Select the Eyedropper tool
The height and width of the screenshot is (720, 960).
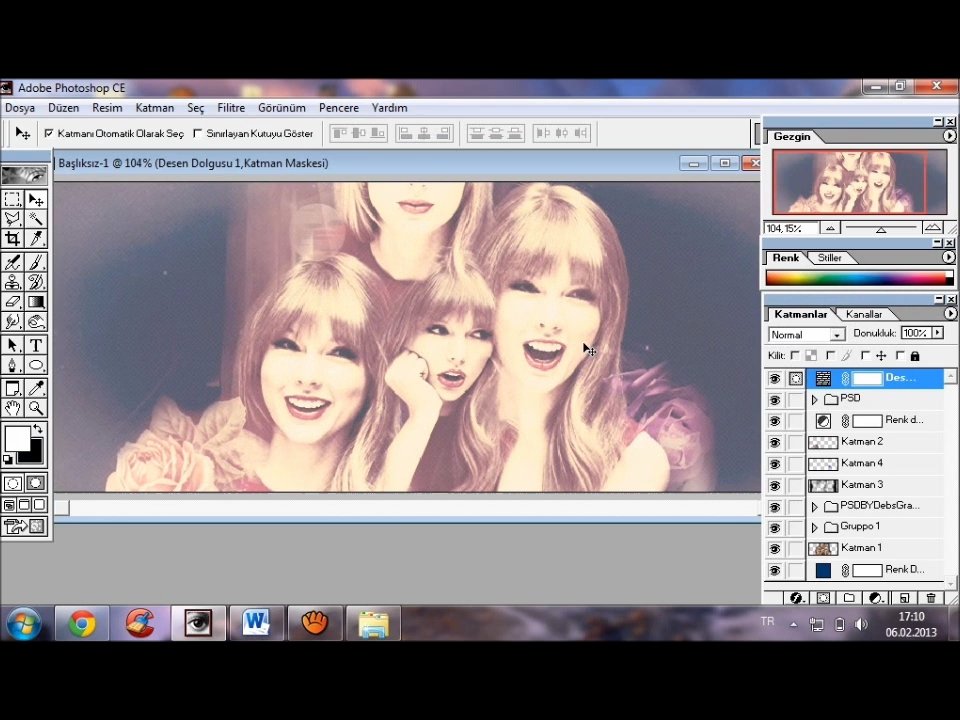(x=36, y=388)
